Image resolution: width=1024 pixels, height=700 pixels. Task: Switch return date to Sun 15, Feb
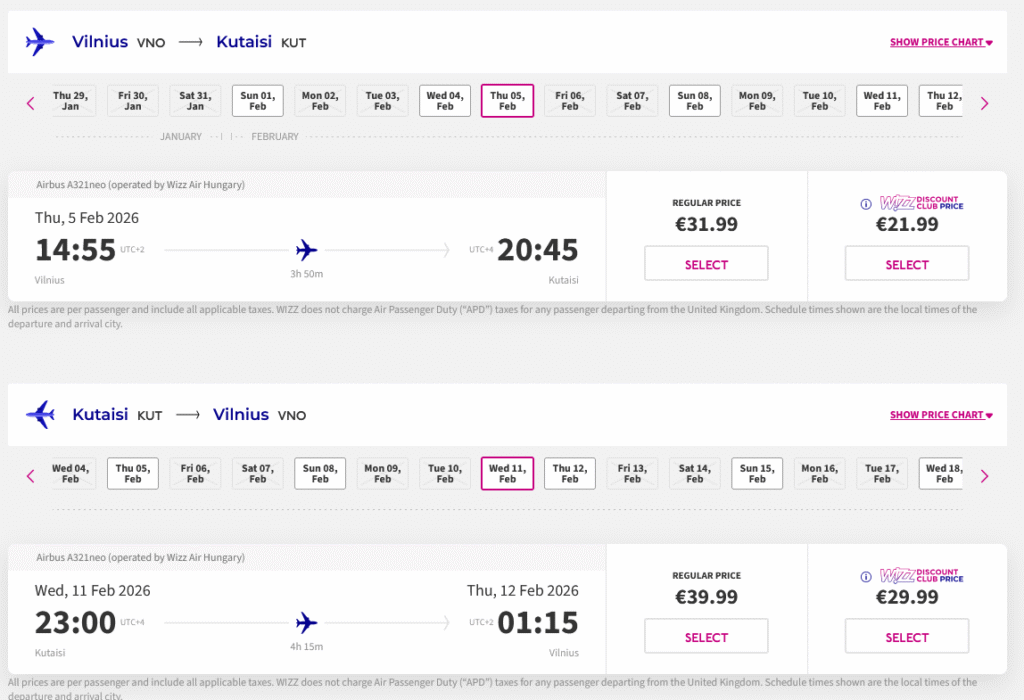click(757, 473)
